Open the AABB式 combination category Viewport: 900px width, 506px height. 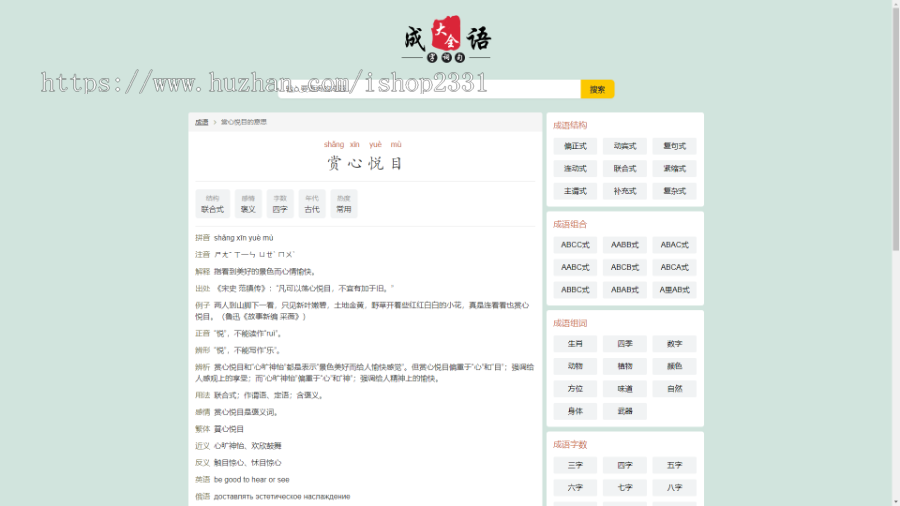point(625,245)
